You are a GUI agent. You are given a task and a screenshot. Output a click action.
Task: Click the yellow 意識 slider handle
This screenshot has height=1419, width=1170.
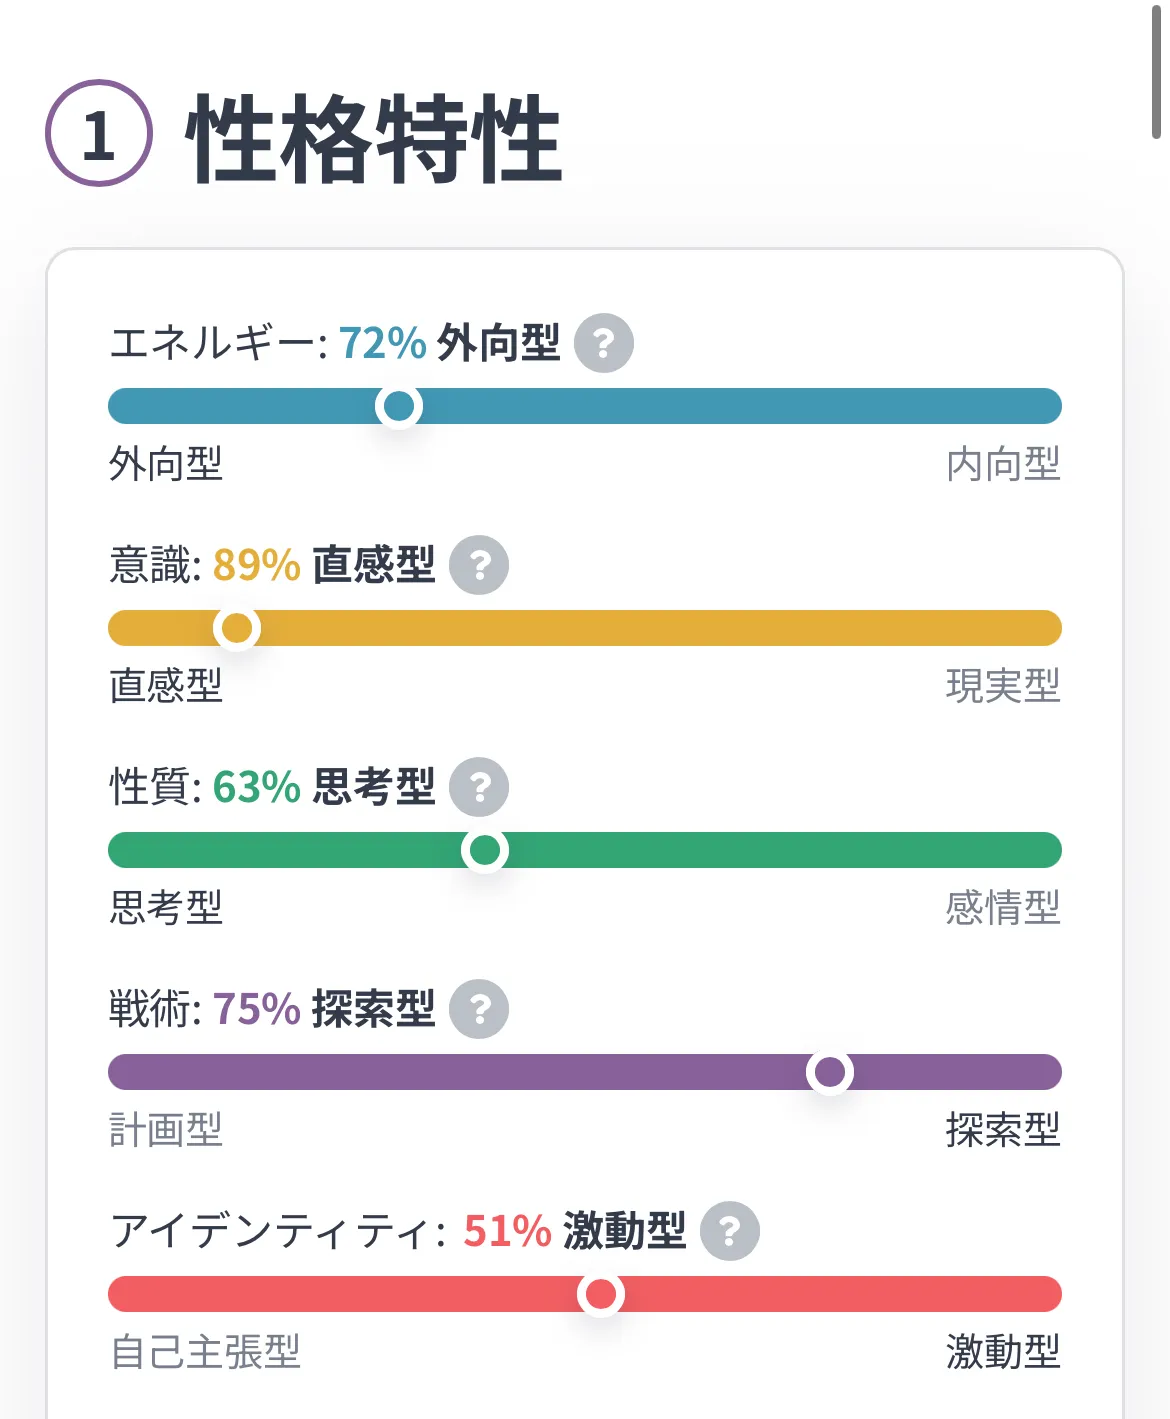click(x=237, y=628)
